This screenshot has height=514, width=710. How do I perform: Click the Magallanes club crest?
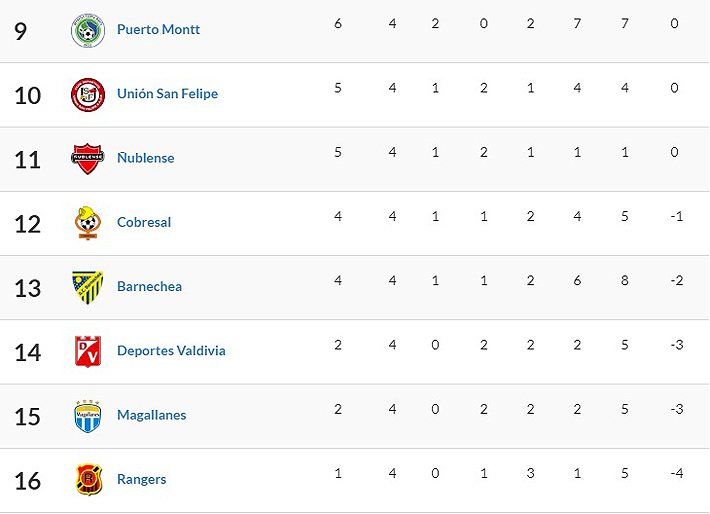[x=88, y=415]
